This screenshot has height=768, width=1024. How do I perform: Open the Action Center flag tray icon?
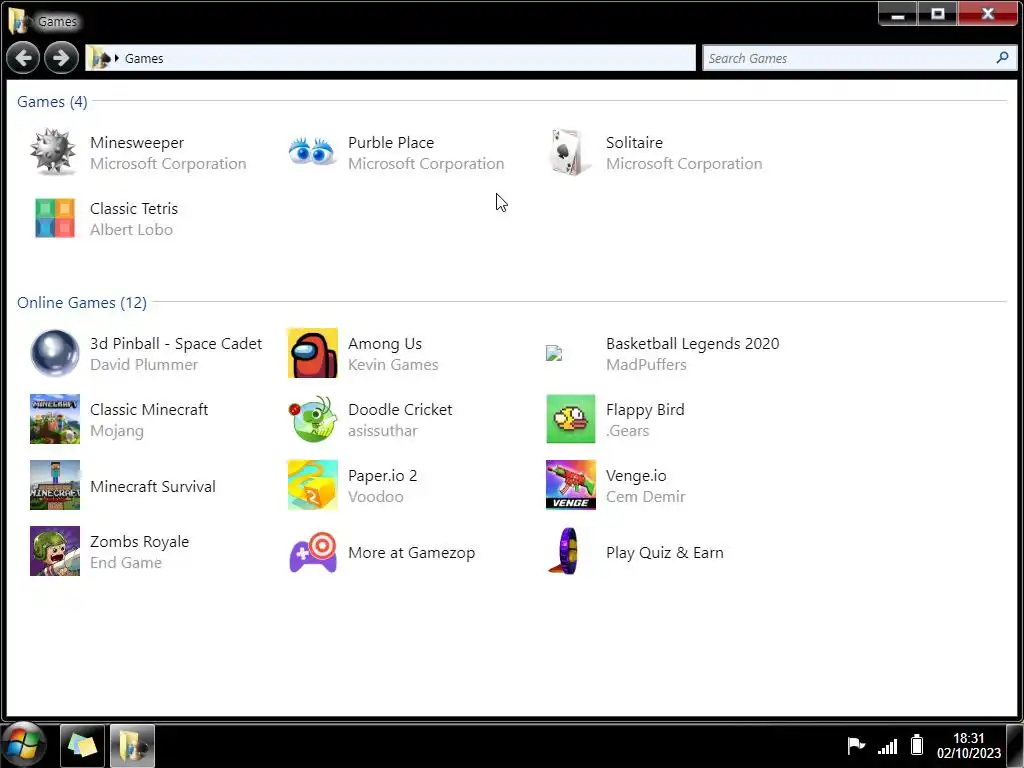[x=856, y=744]
